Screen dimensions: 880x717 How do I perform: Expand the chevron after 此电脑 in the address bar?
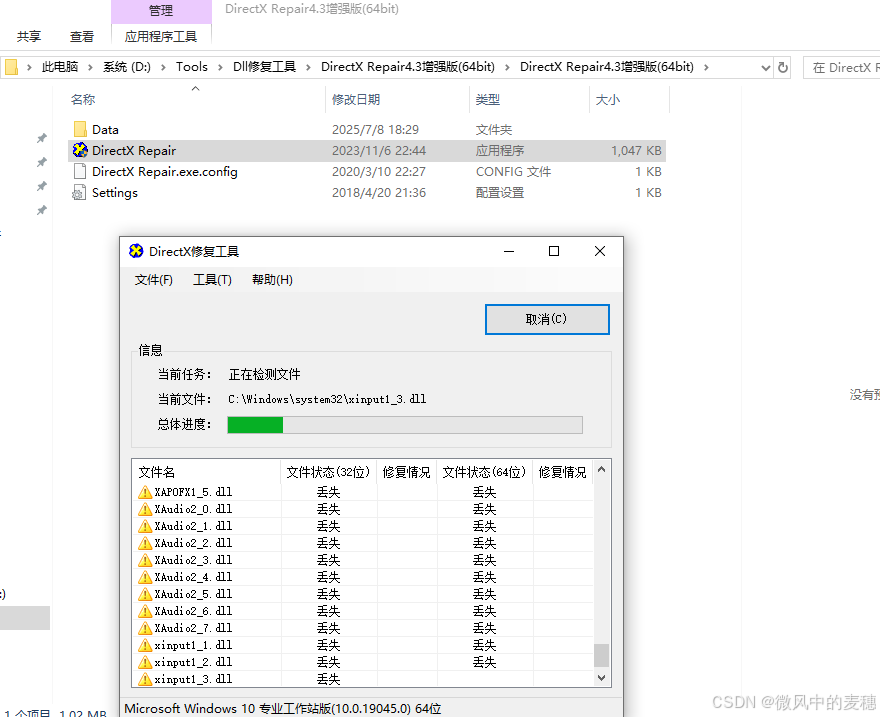point(90,67)
